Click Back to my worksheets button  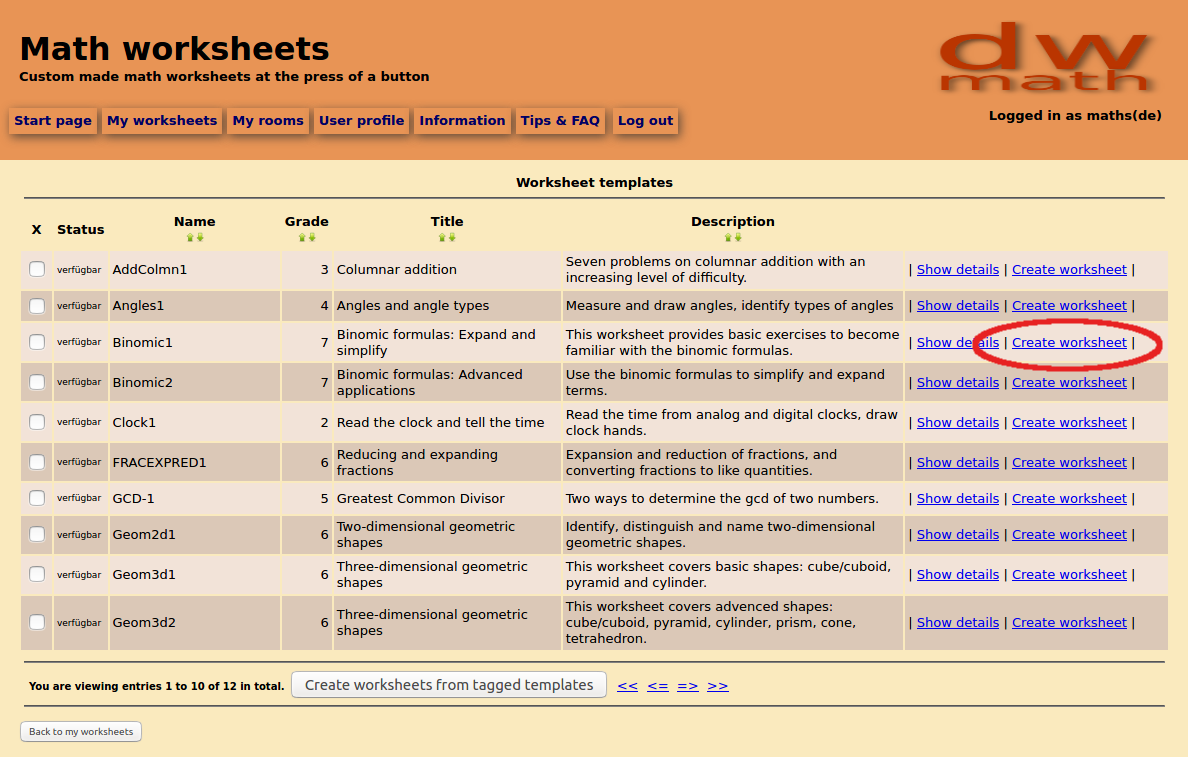coord(81,732)
